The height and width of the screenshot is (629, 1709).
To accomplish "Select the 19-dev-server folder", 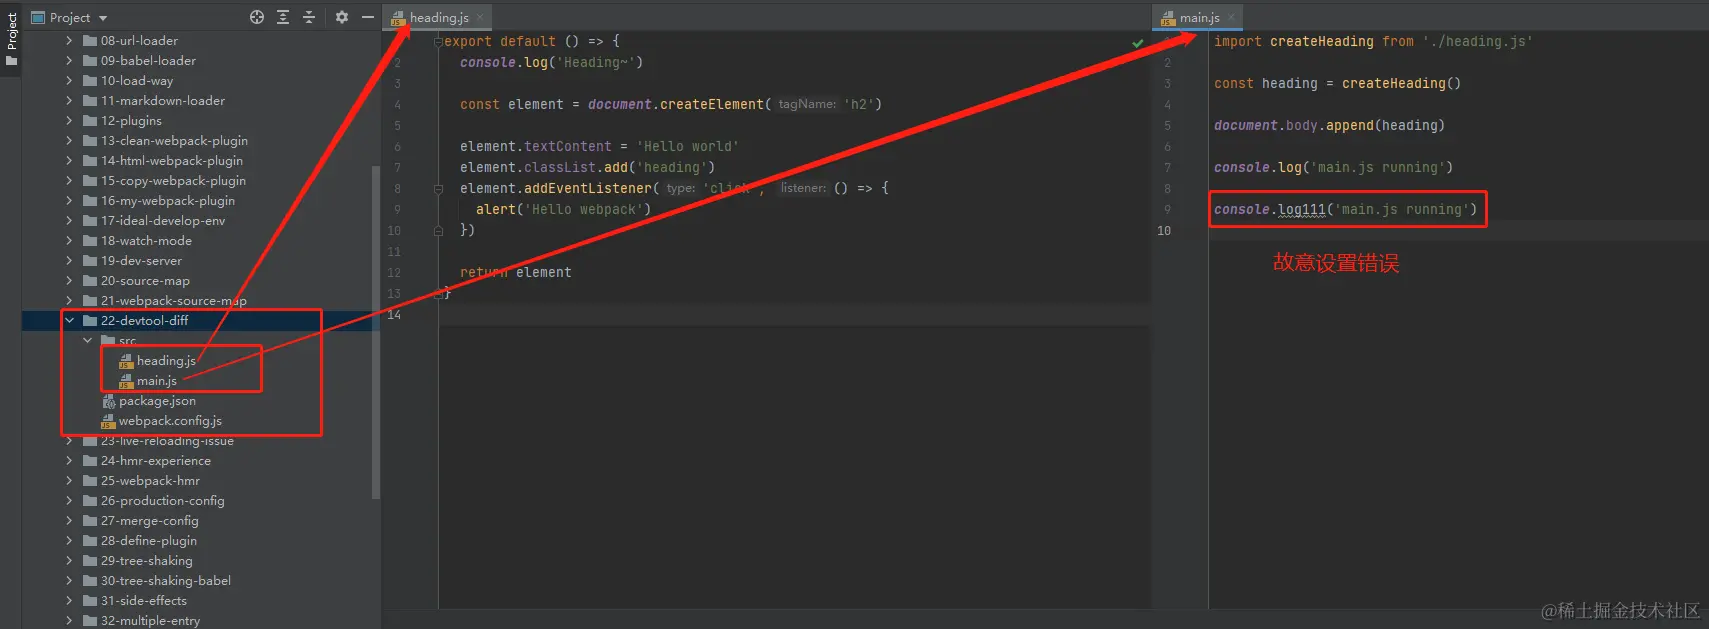I will (x=141, y=261).
